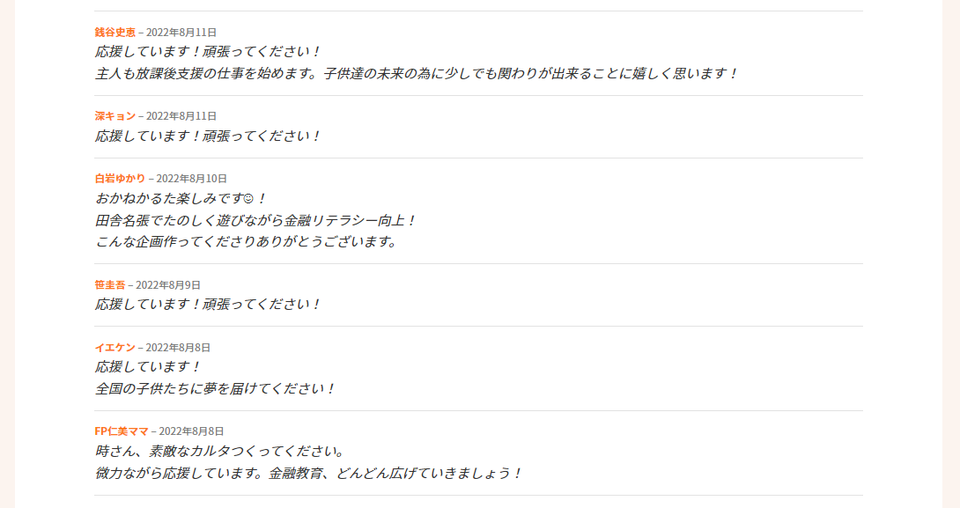Click the イエケン username
Viewport: 960px width, 508px height.
[115, 348]
